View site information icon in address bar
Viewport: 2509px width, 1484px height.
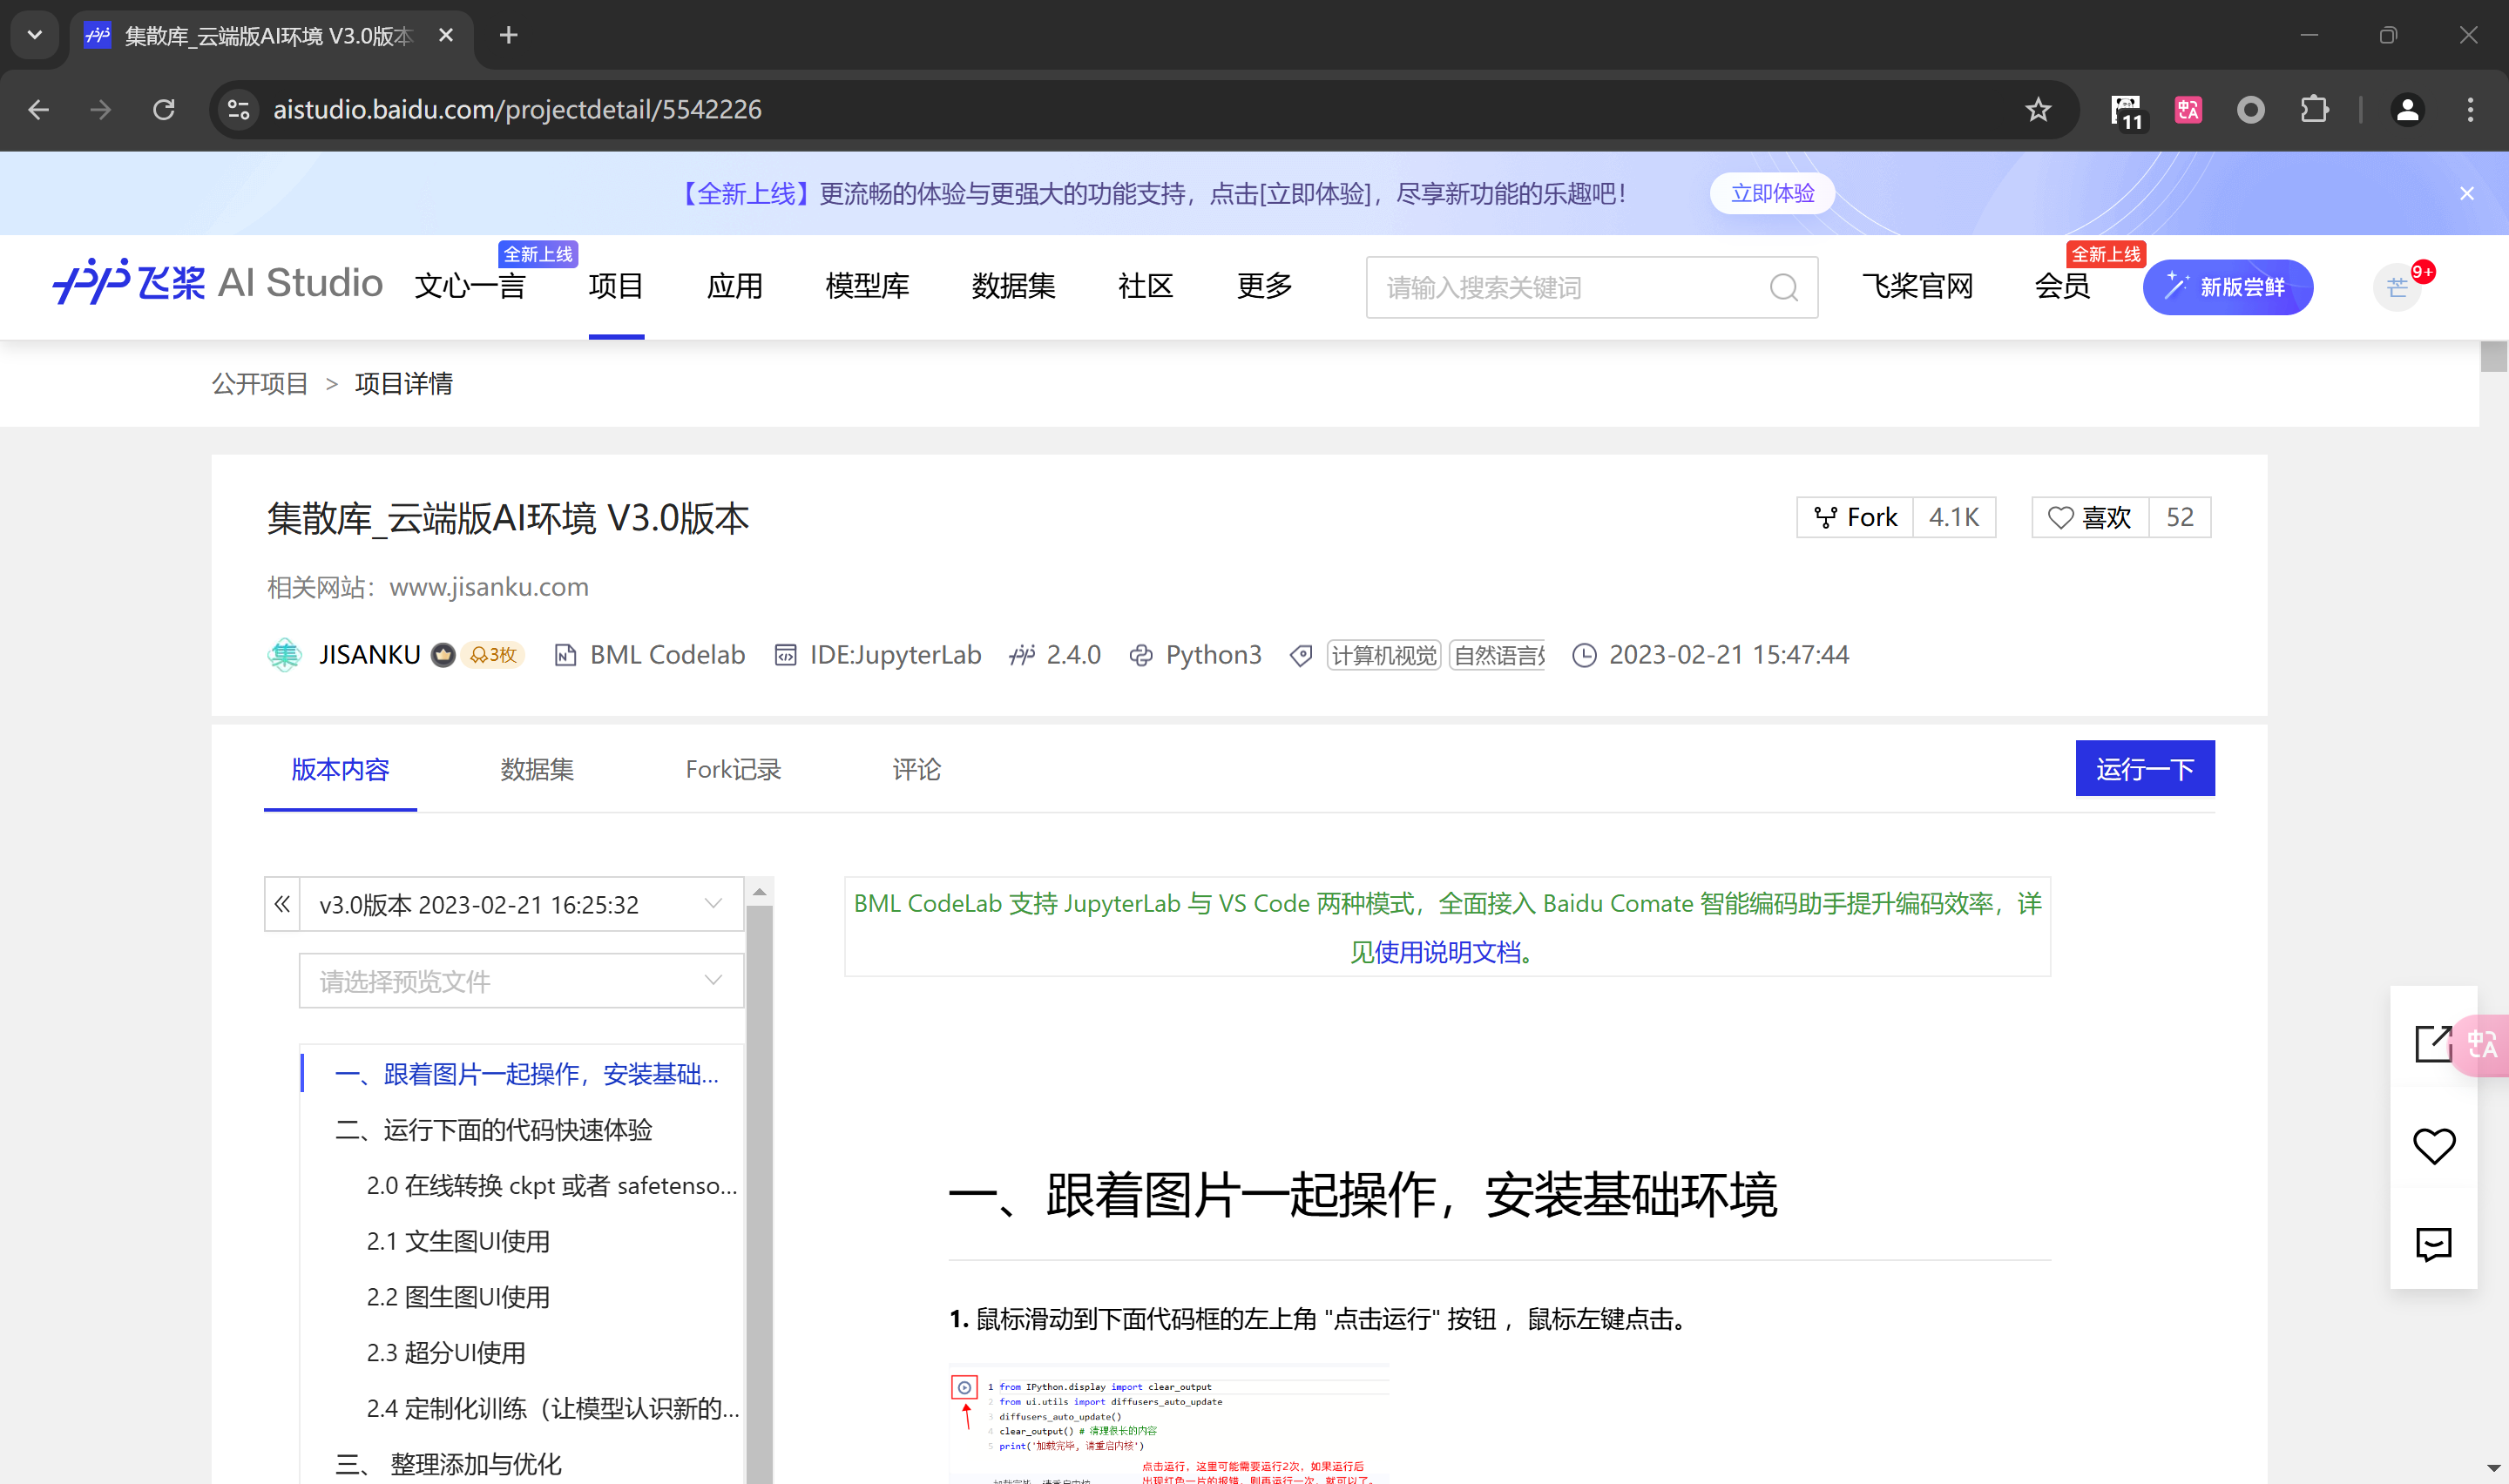point(238,110)
